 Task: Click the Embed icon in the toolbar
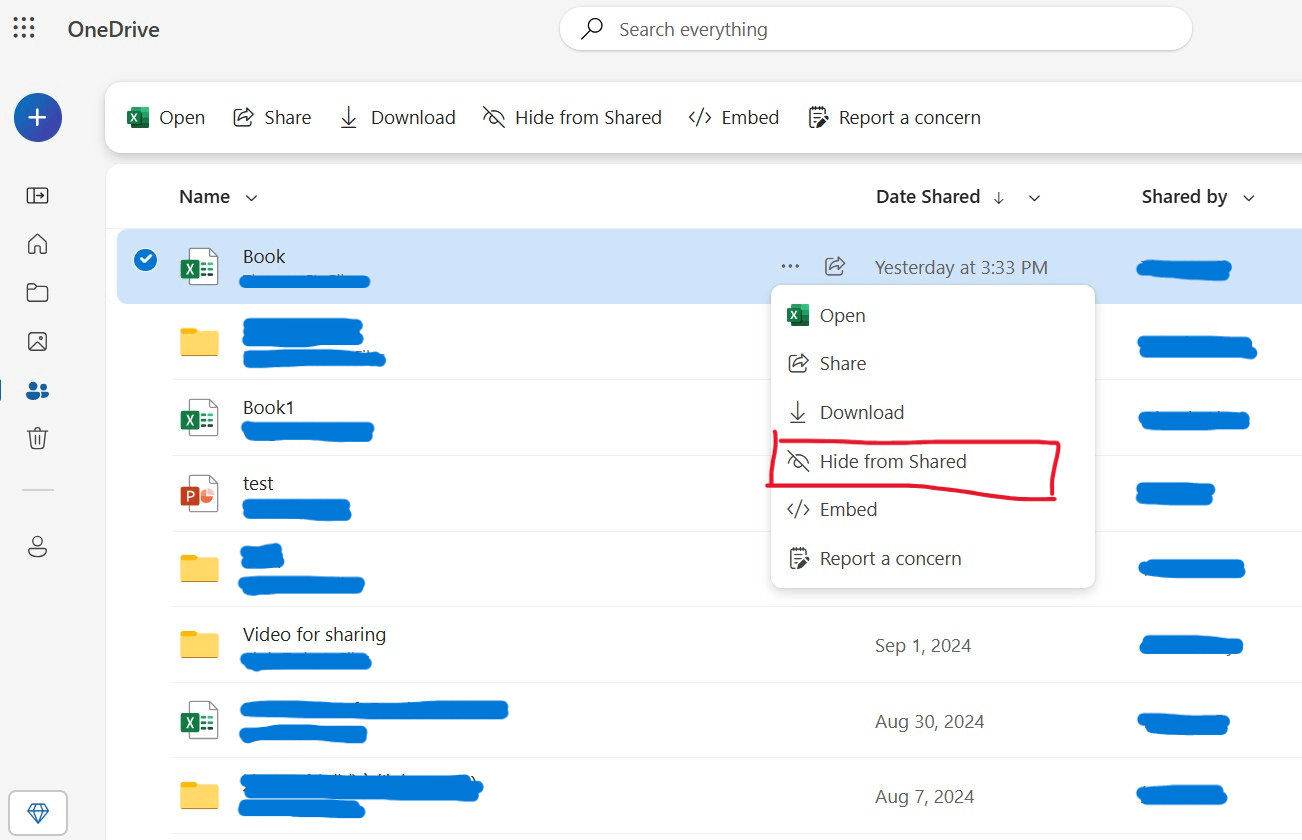pos(700,117)
